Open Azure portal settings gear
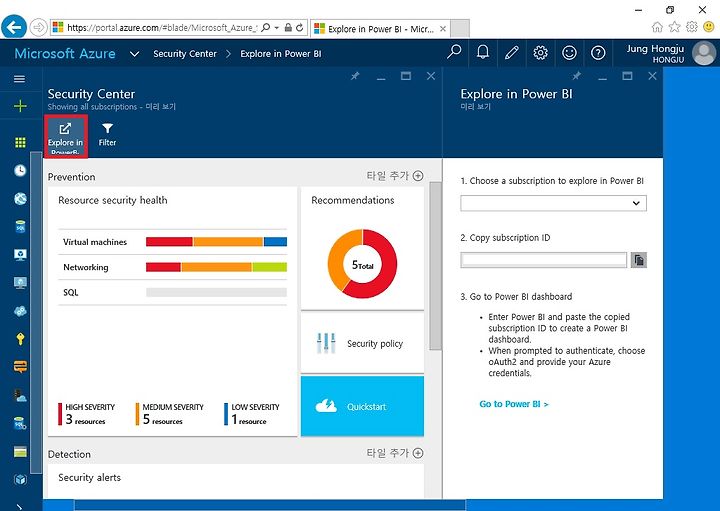This screenshot has height=511, width=720. pyautogui.click(x=540, y=53)
